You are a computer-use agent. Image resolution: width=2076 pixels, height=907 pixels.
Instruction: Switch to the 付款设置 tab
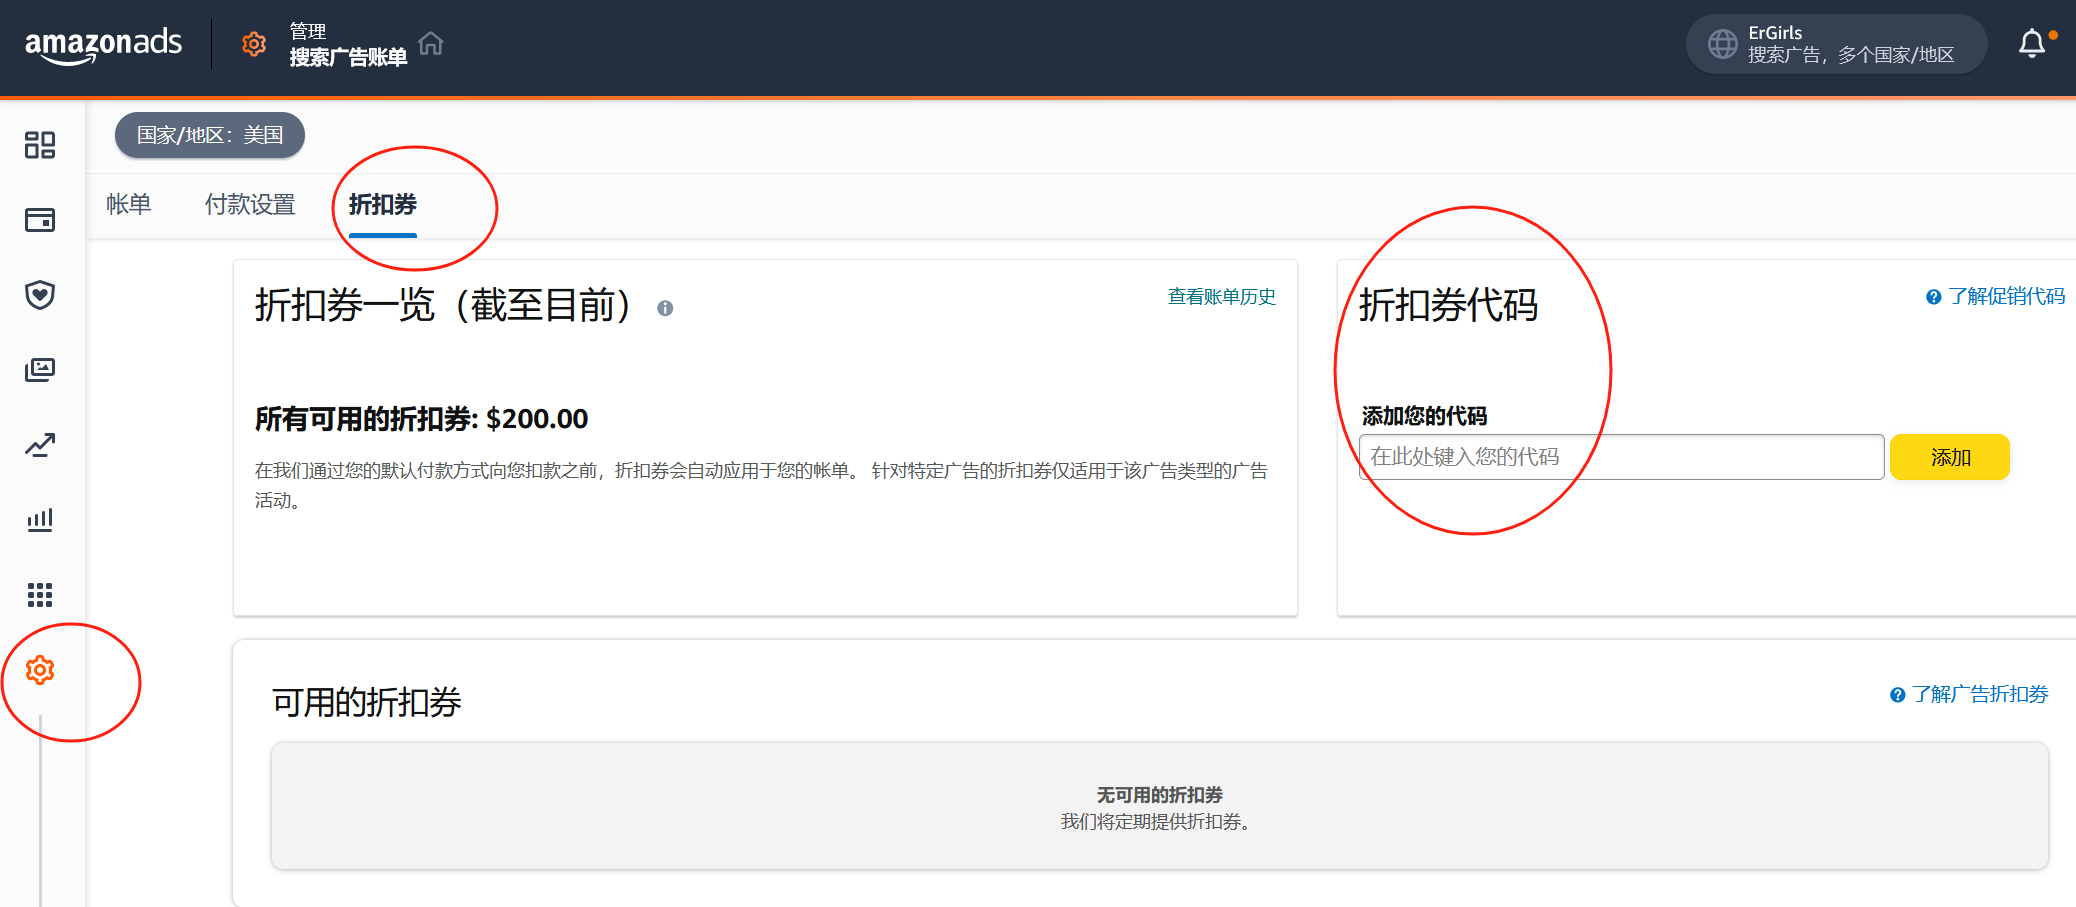[x=250, y=204]
